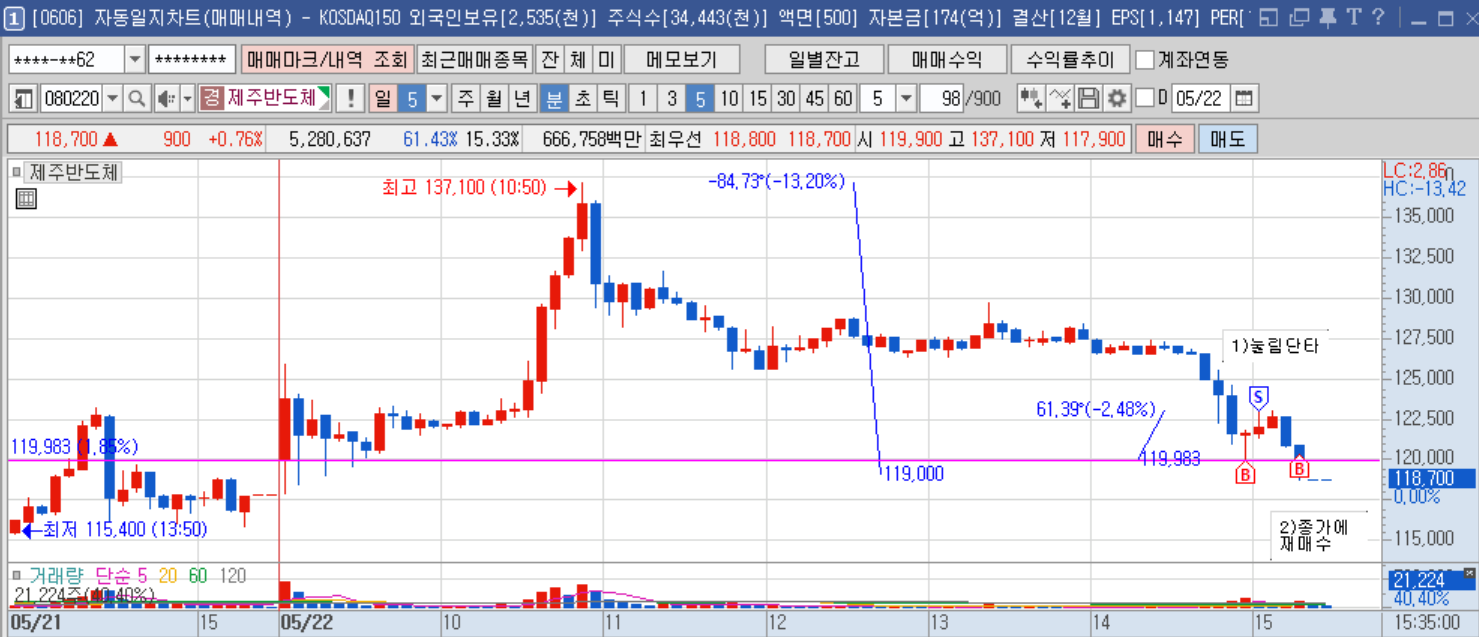Open the period value dropdown next to 일 5
The image size is (1479, 637).
(x=437, y=99)
